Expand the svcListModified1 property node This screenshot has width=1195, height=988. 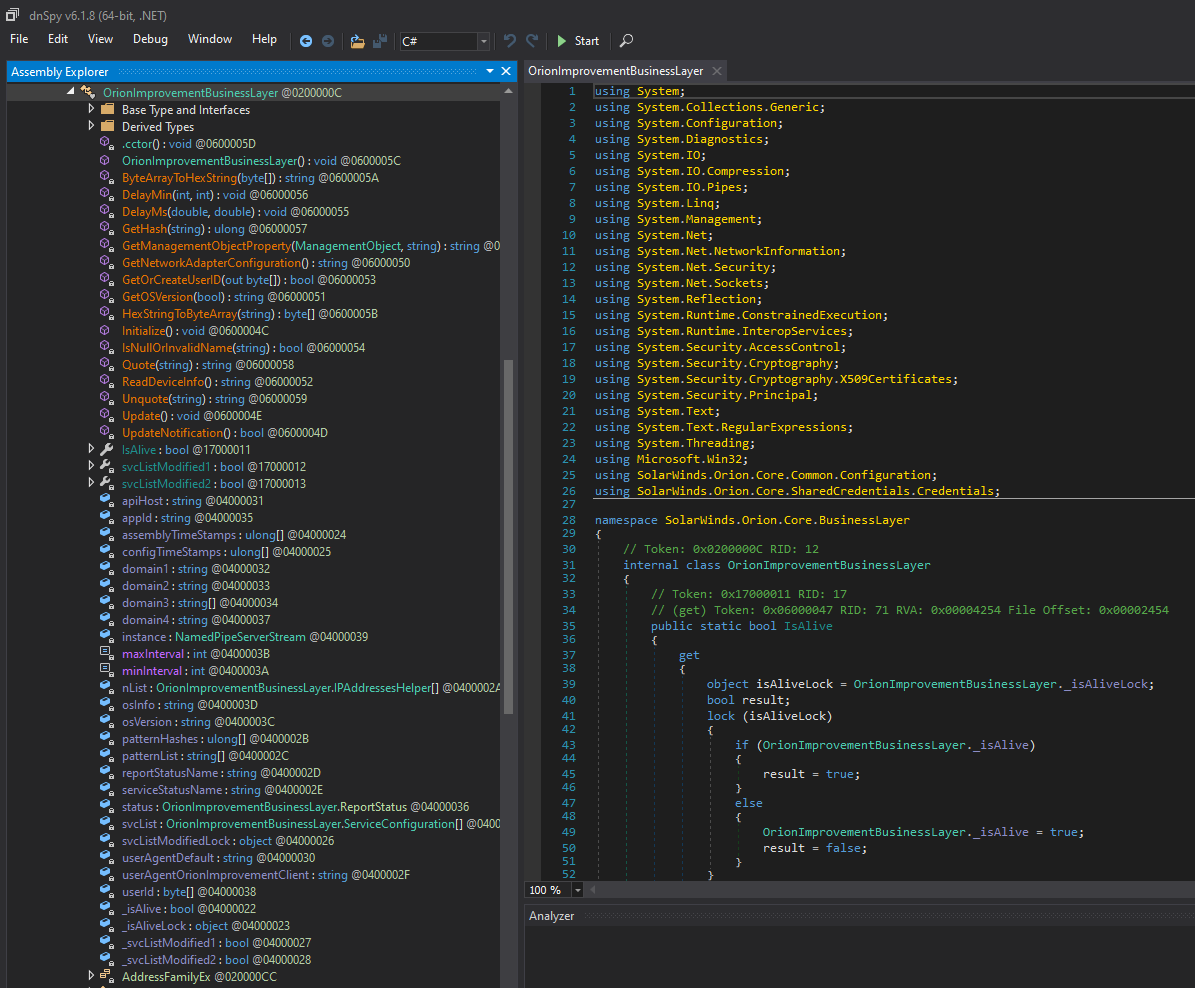[x=91, y=466]
